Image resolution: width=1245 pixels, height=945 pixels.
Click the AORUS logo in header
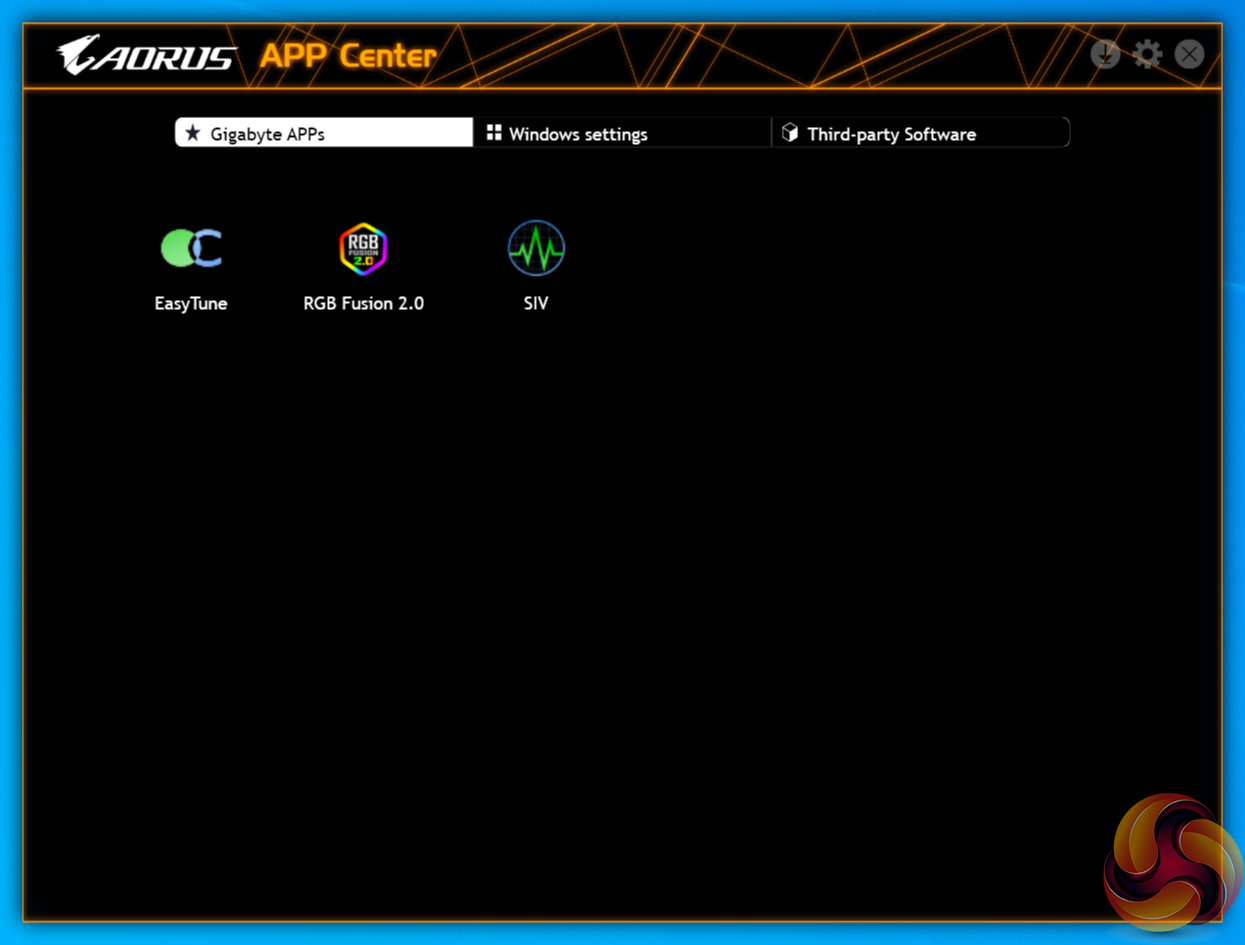point(147,55)
